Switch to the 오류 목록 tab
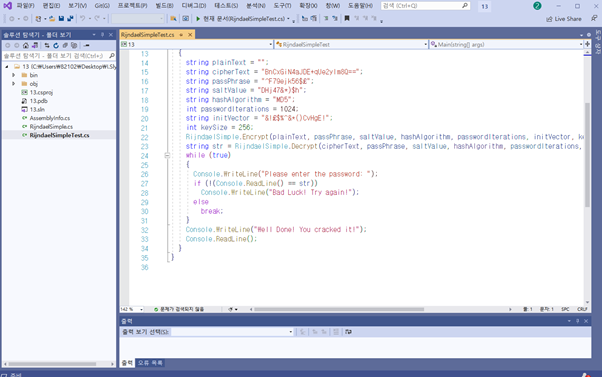Image resolution: width=602 pixels, height=377 pixels. coord(150,363)
